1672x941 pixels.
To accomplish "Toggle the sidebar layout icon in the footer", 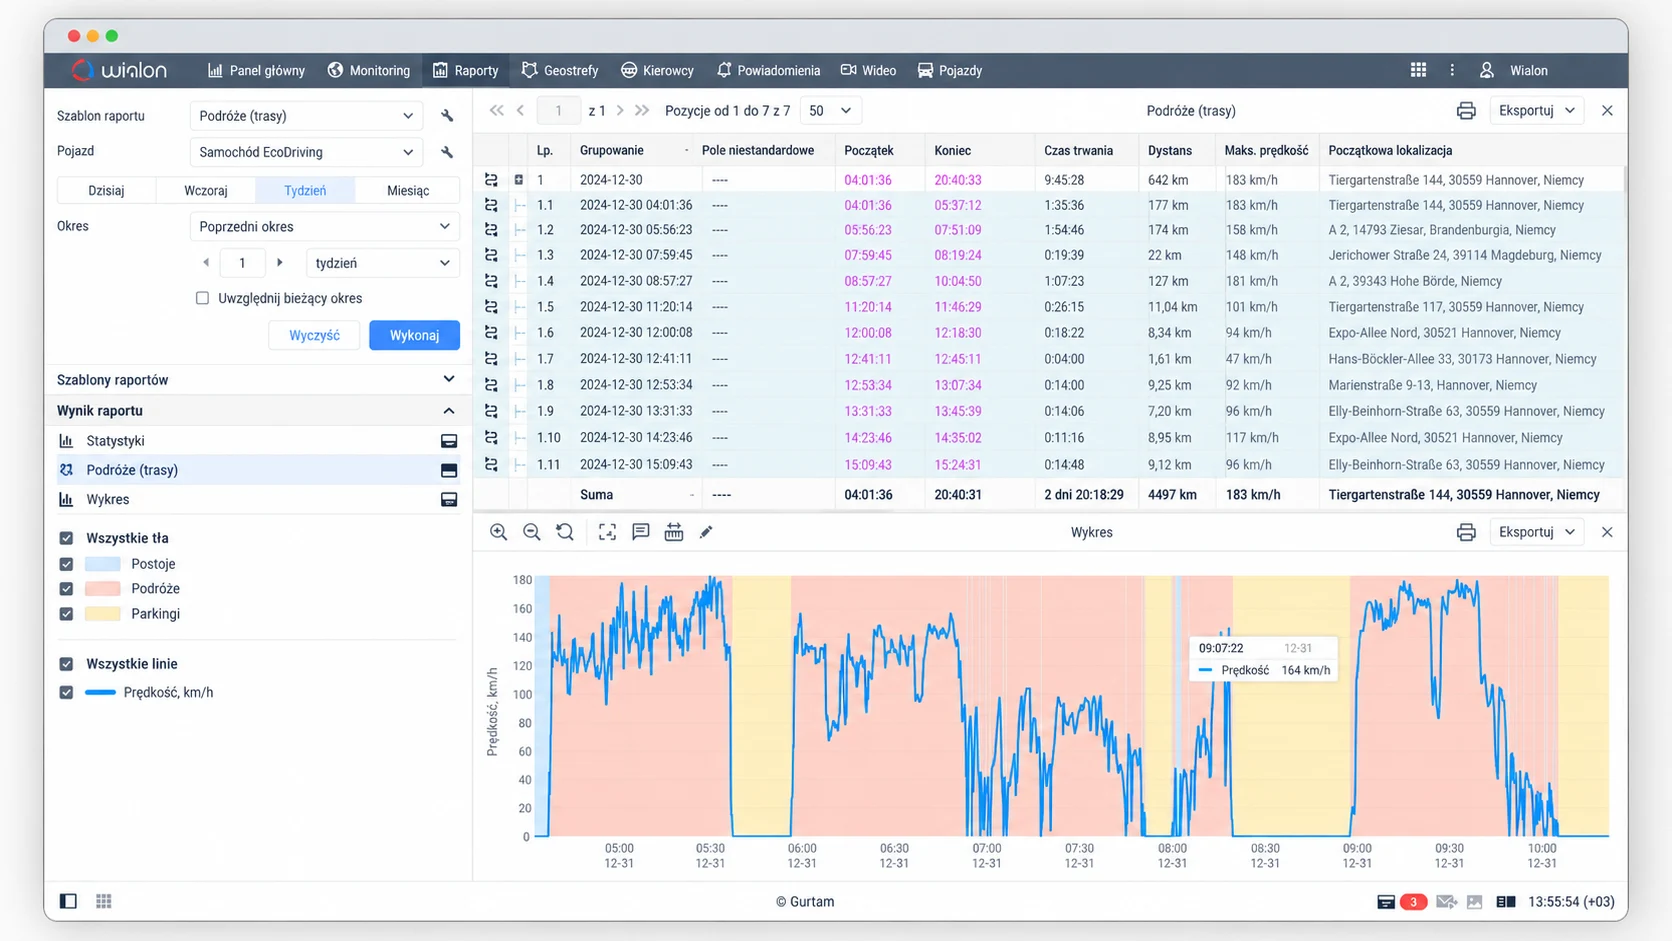I will pos(68,901).
